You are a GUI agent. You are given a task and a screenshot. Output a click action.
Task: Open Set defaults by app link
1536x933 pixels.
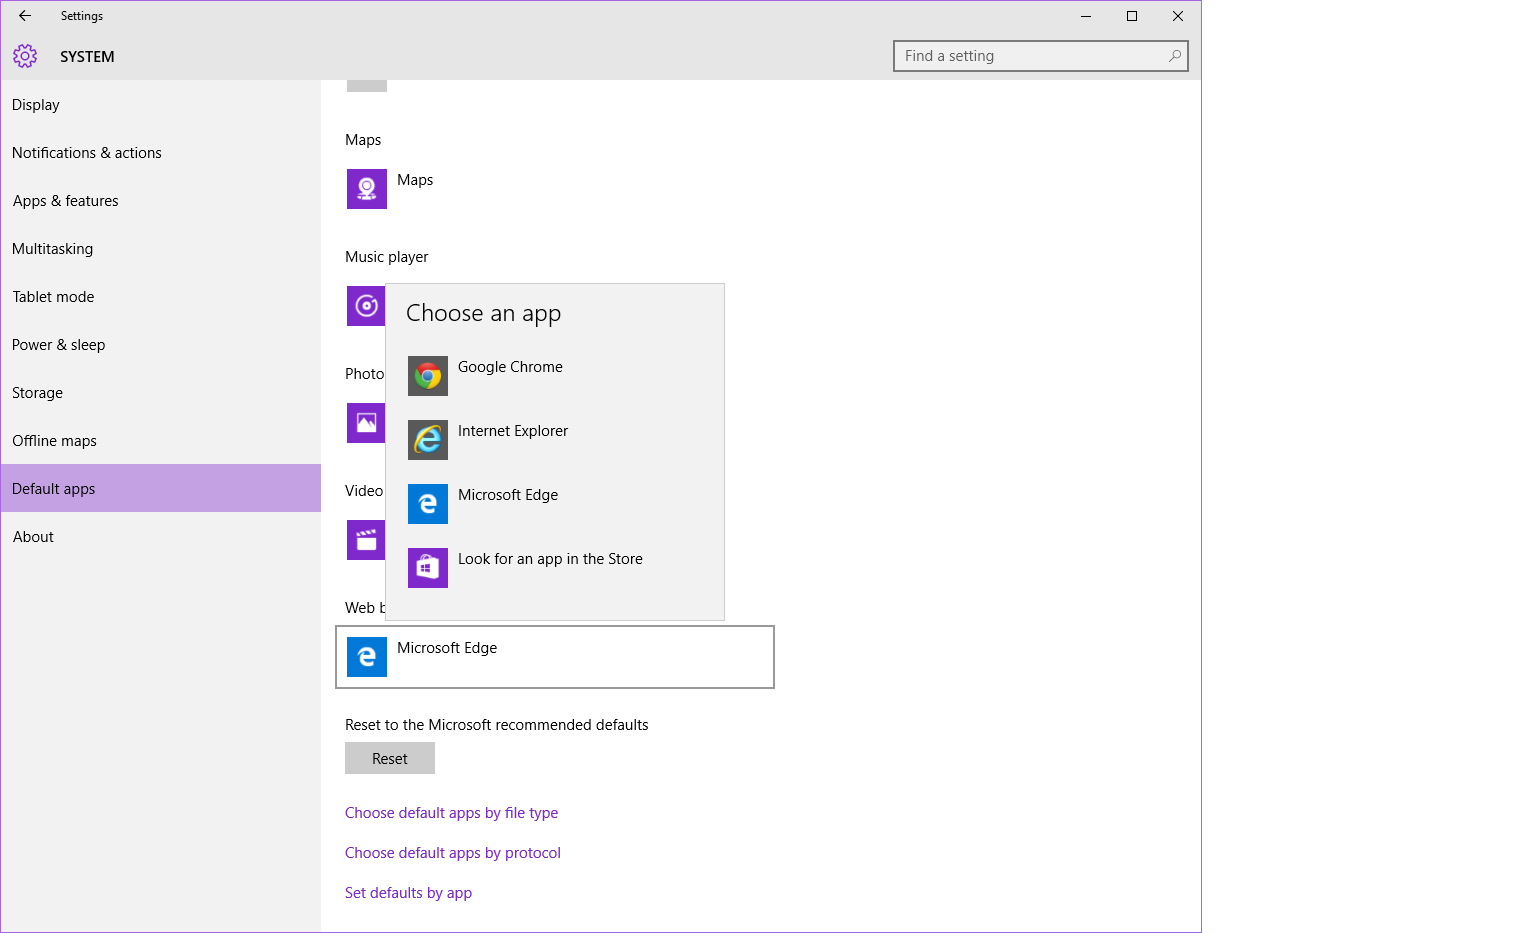point(408,893)
